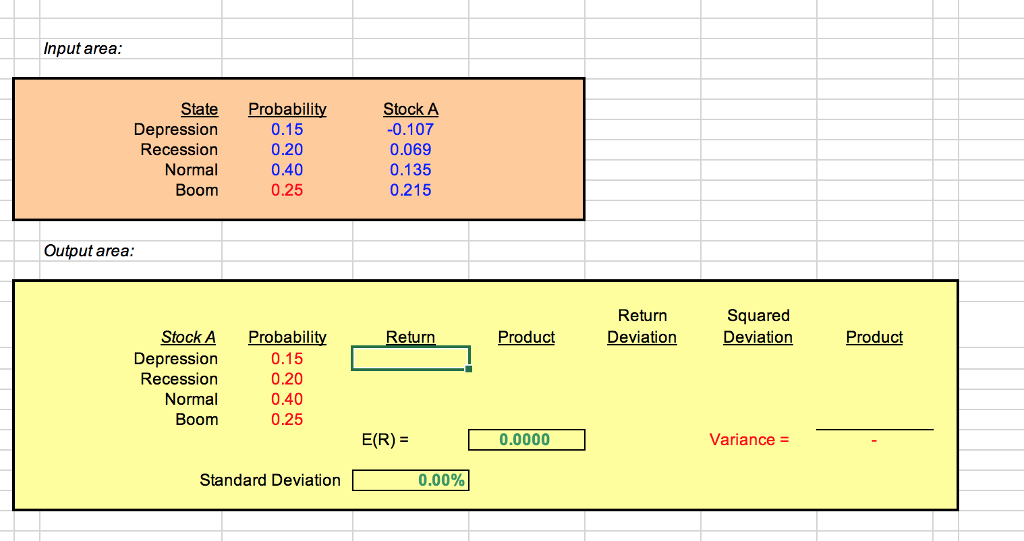Viewport: 1024px width, 541px height.
Task: Select Boom label in output area
Action: 197,419
